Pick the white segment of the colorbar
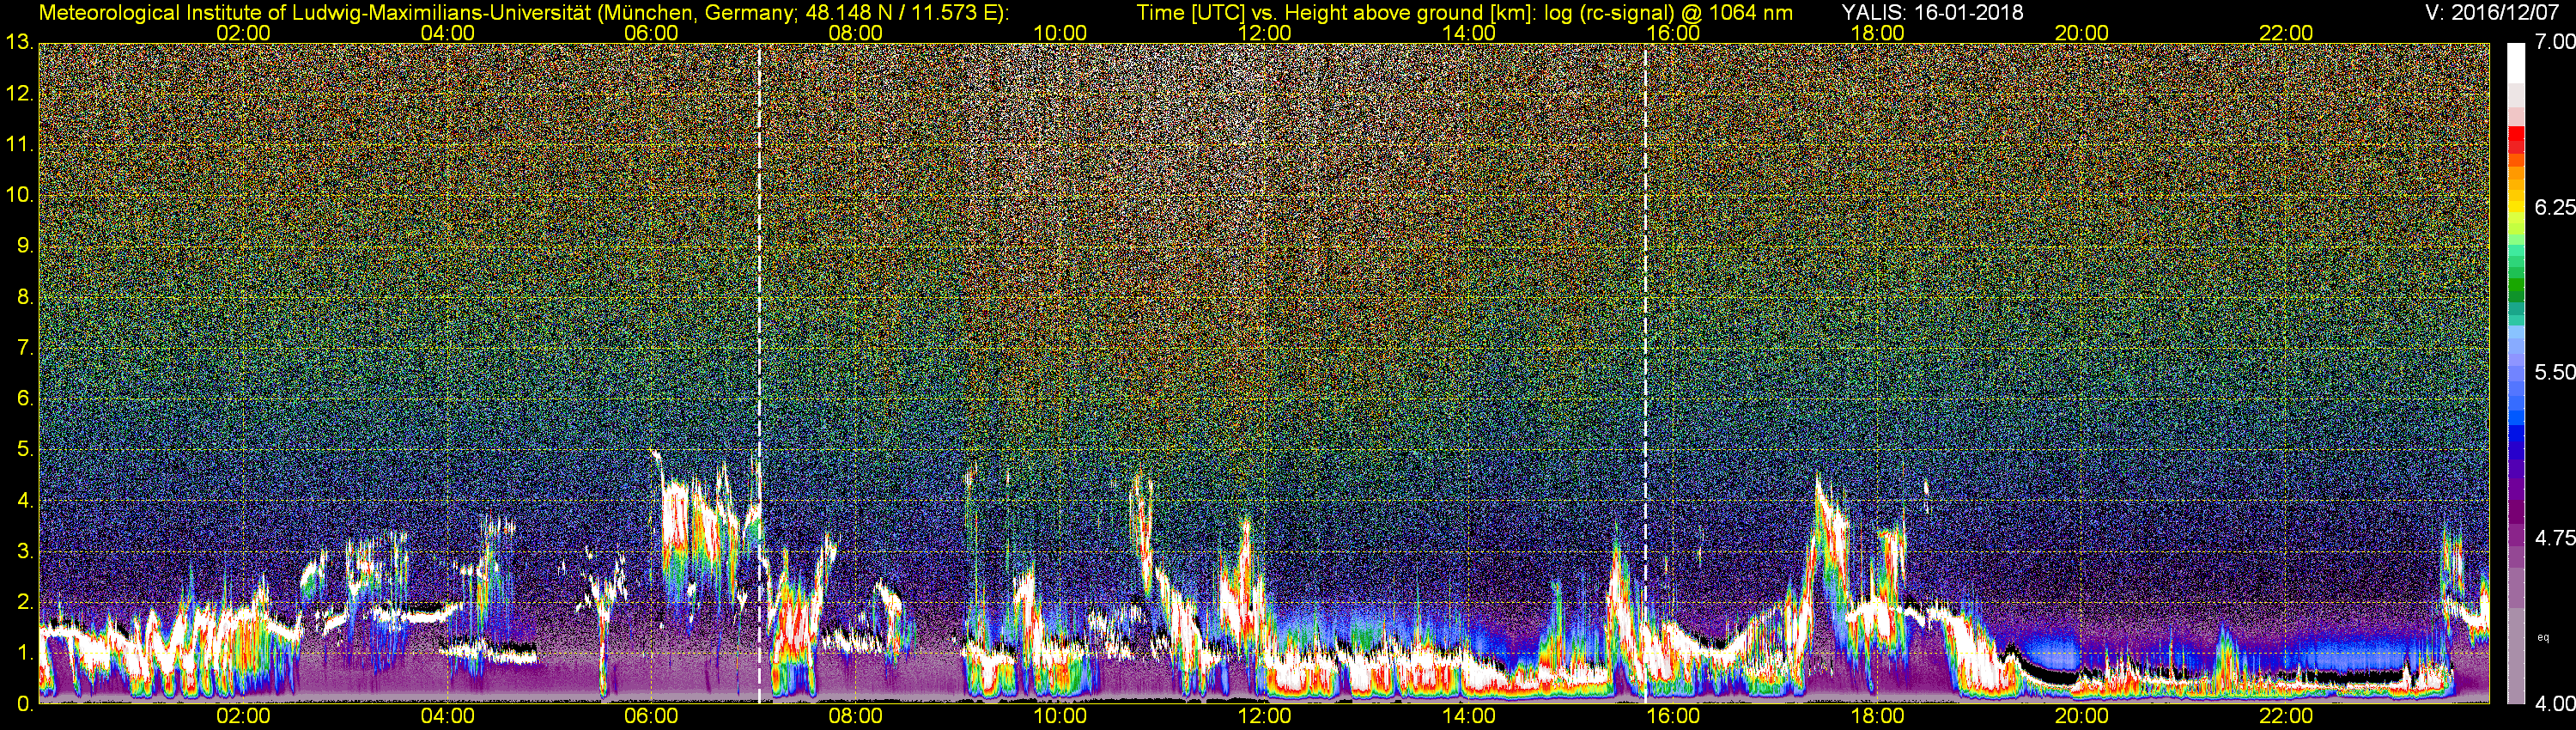The width and height of the screenshot is (2576, 730). point(2516,63)
